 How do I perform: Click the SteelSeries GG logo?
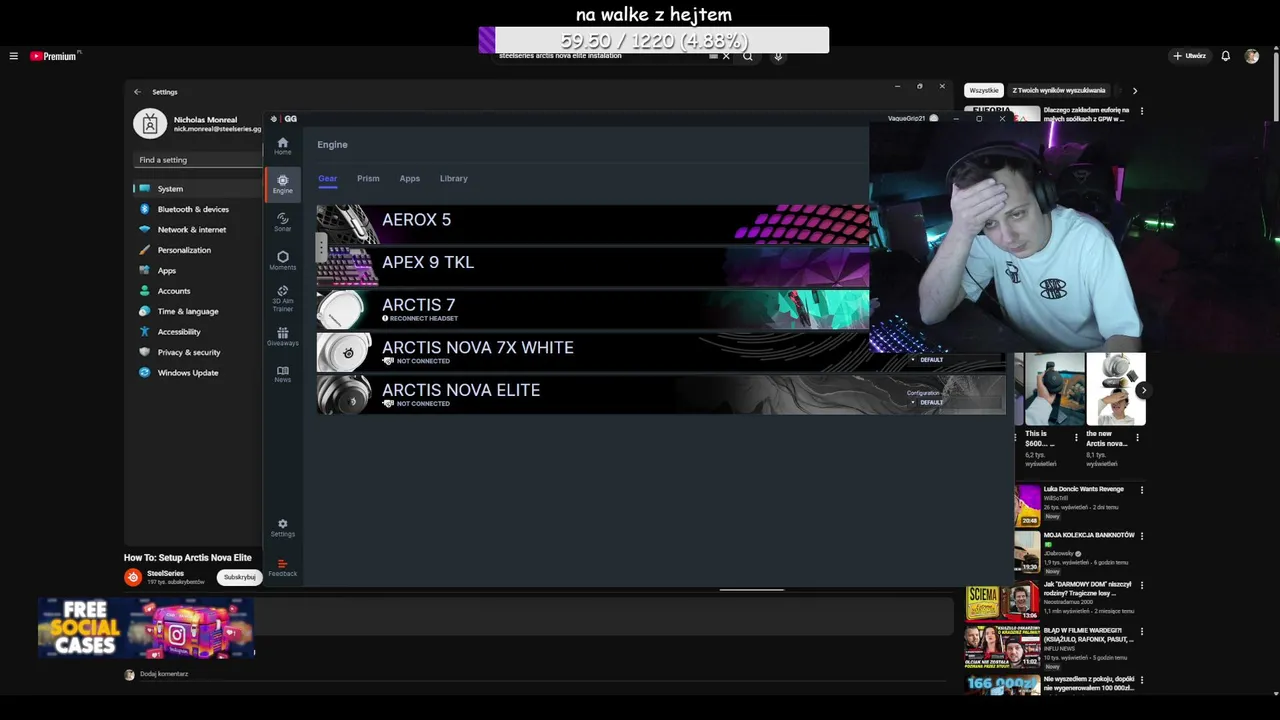[284, 119]
